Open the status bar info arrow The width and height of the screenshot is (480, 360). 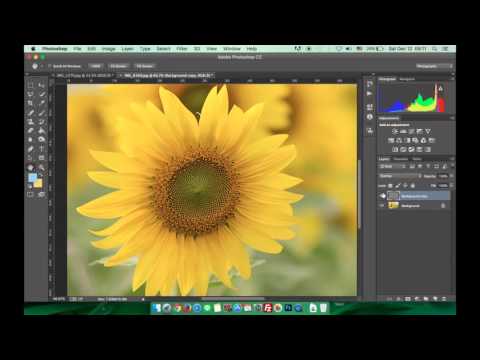point(143,299)
